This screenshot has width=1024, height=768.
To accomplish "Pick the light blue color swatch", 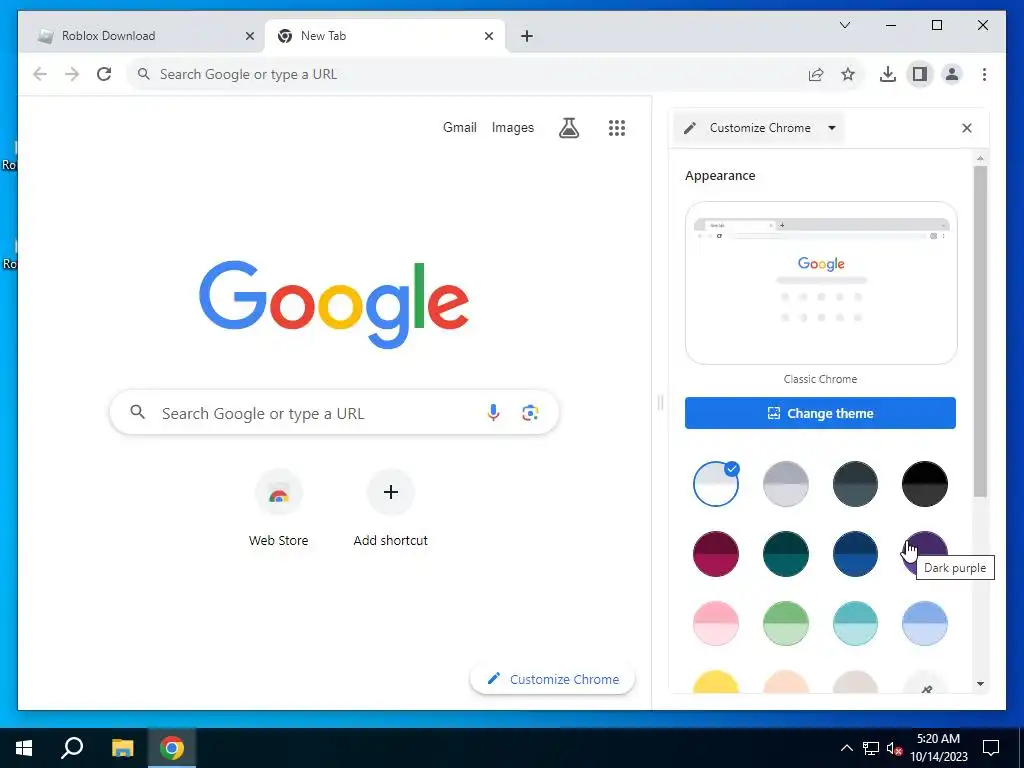I will click(925, 624).
